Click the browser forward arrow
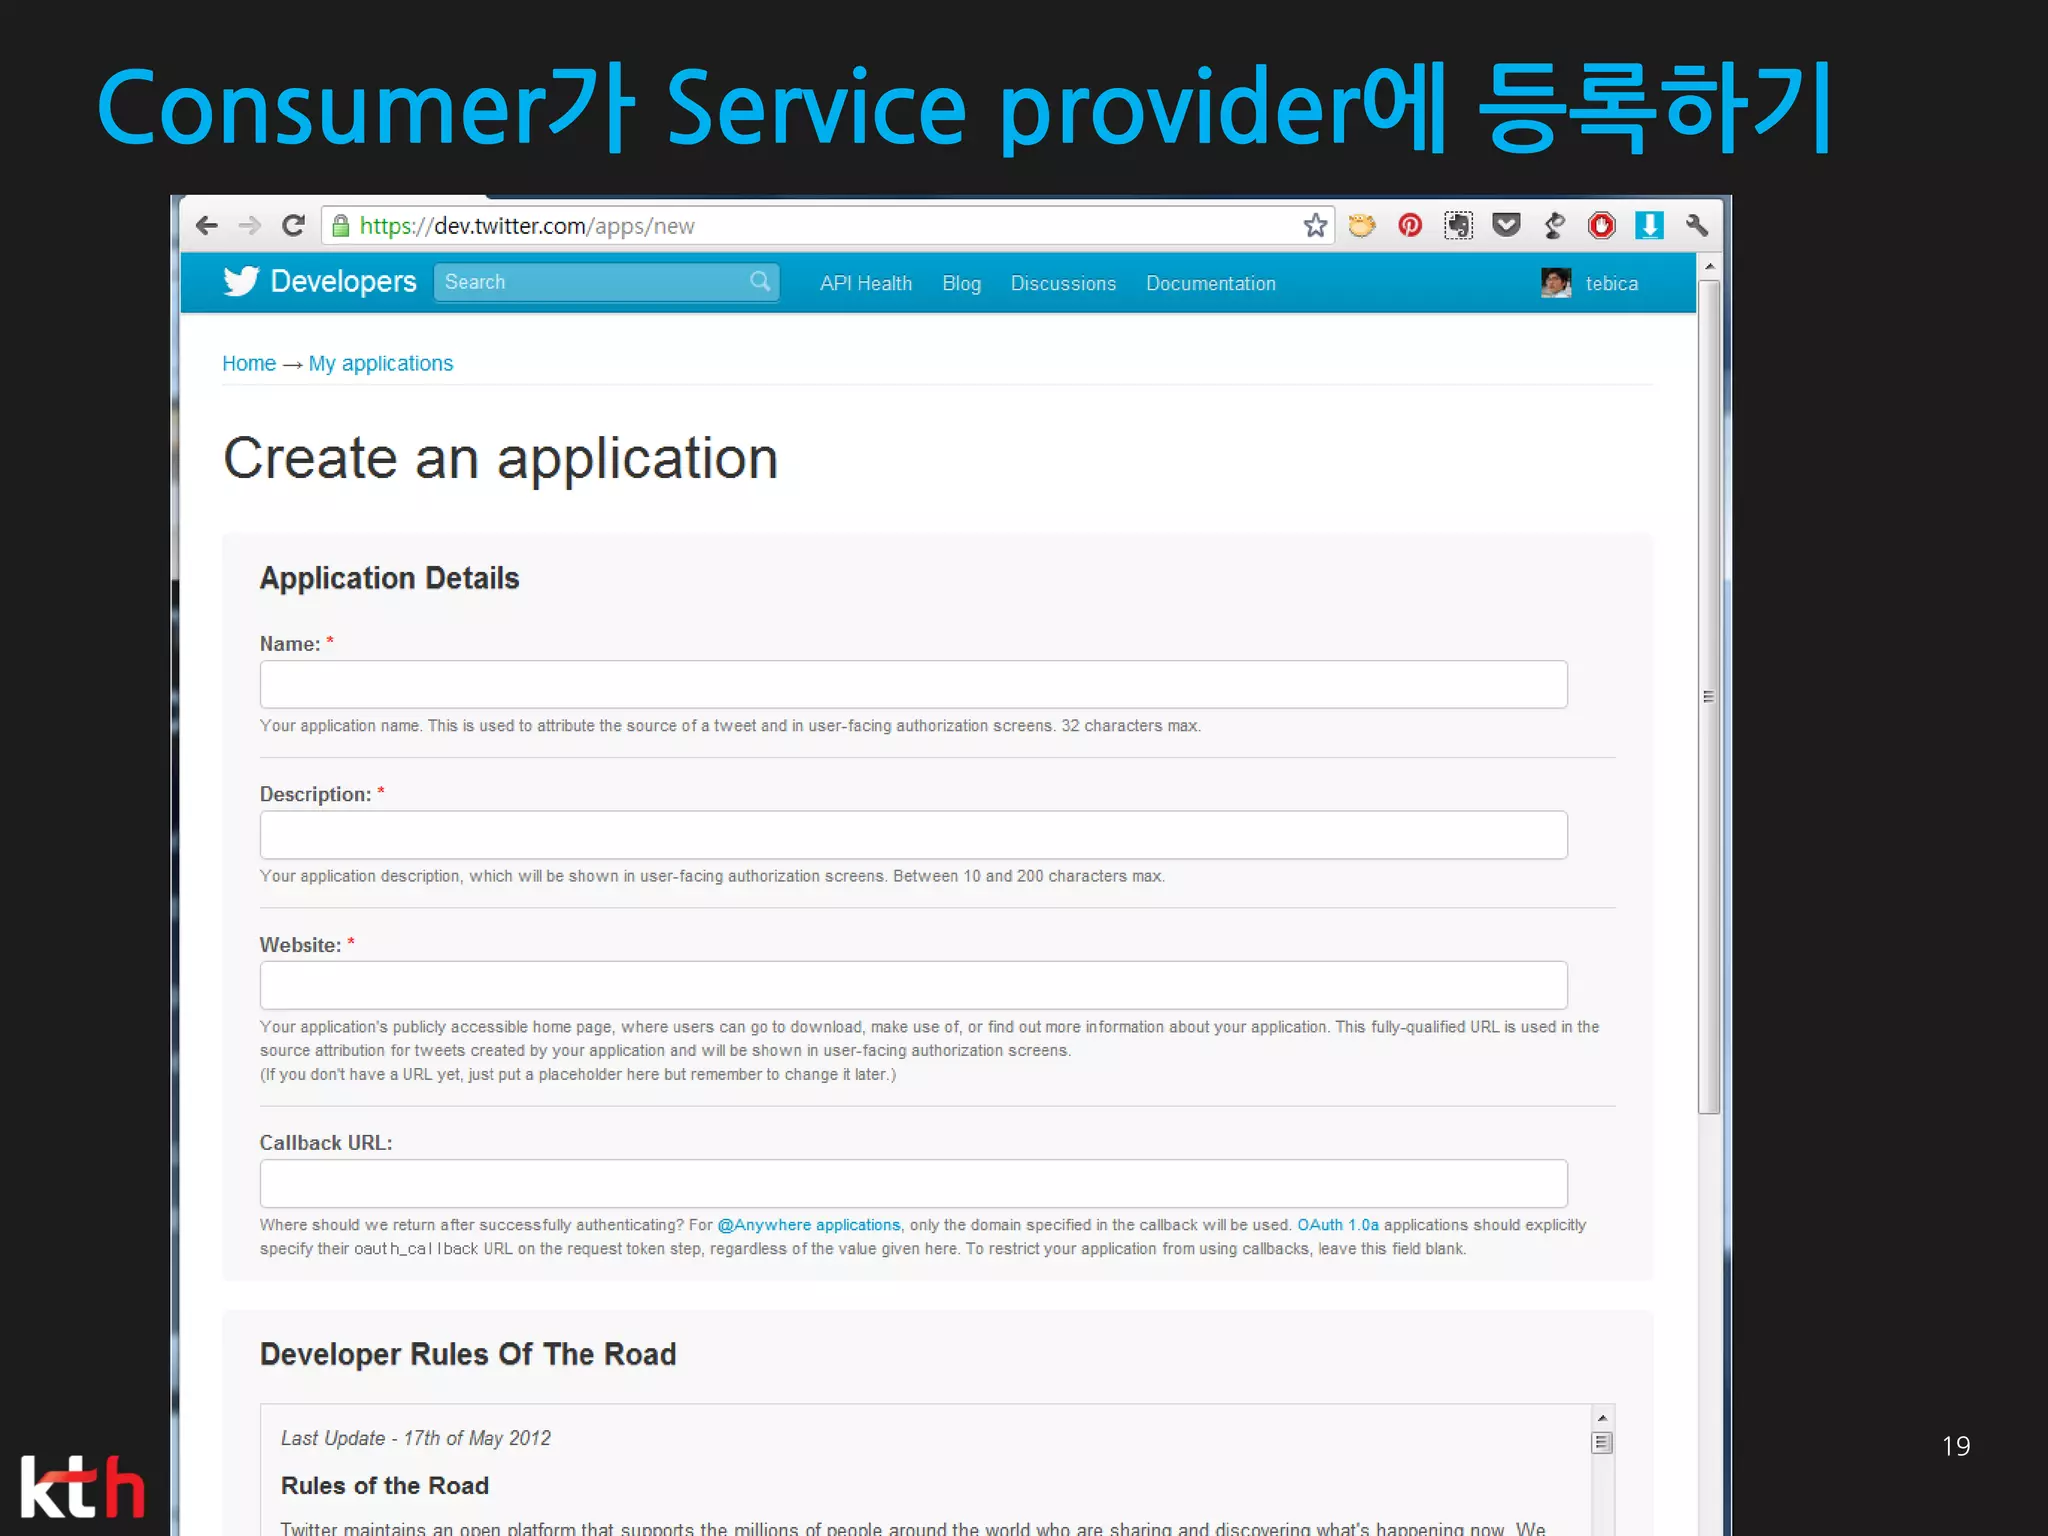This screenshot has height=1536, width=2048. pyautogui.click(x=250, y=226)
